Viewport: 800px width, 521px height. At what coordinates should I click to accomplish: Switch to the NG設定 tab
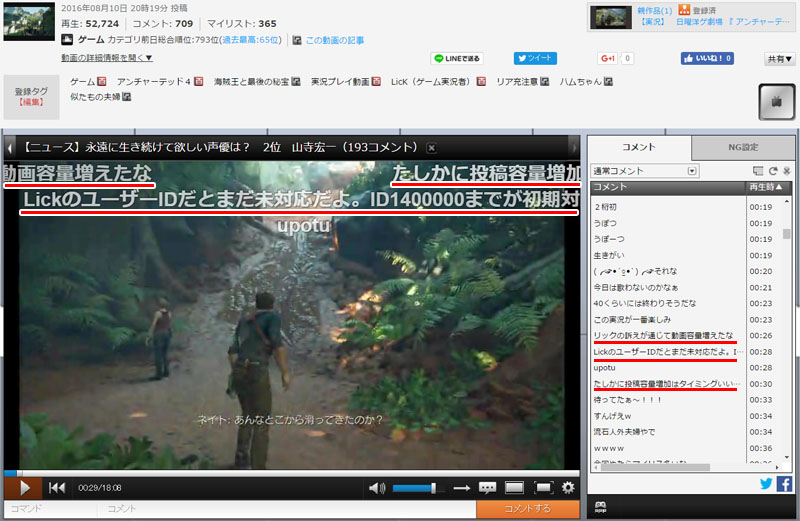pos(743,147)
